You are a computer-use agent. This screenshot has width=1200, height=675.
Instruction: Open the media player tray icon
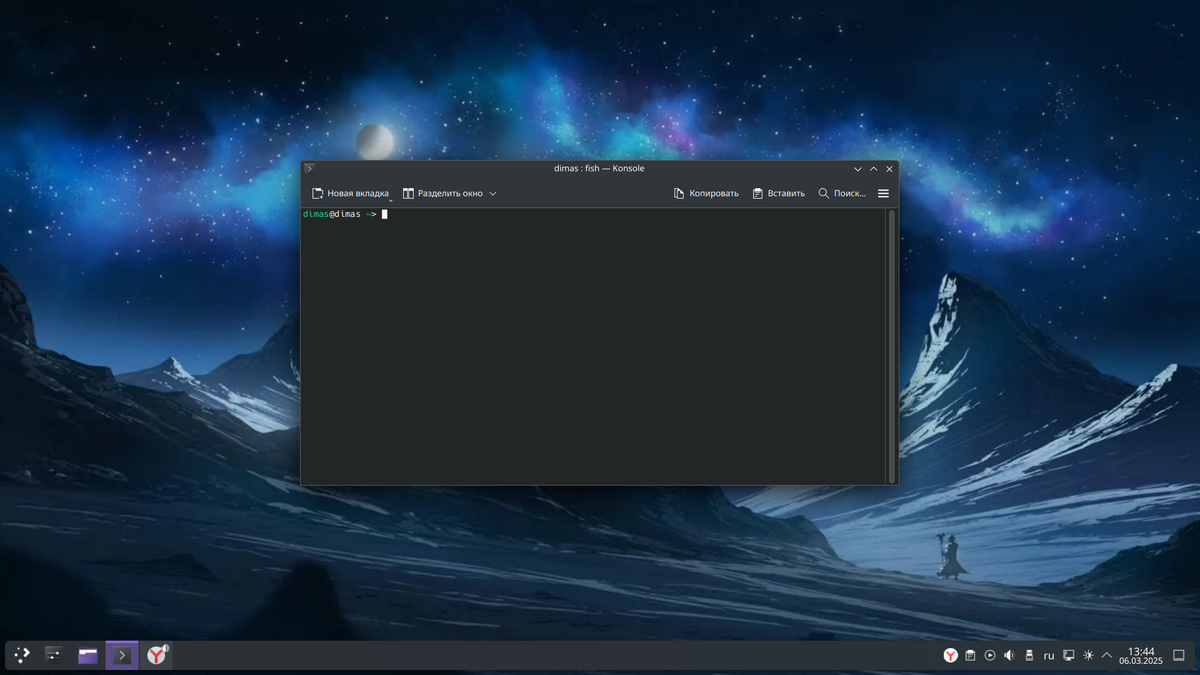pos(990,656)
